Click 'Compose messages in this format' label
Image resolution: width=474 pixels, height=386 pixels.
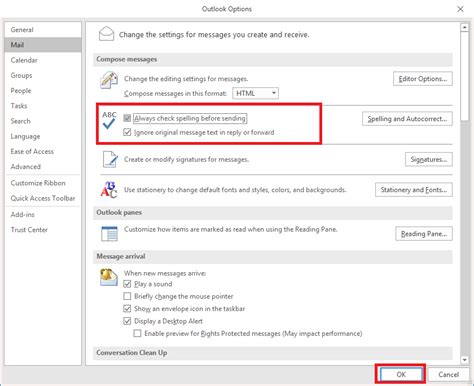coord(175,94)
